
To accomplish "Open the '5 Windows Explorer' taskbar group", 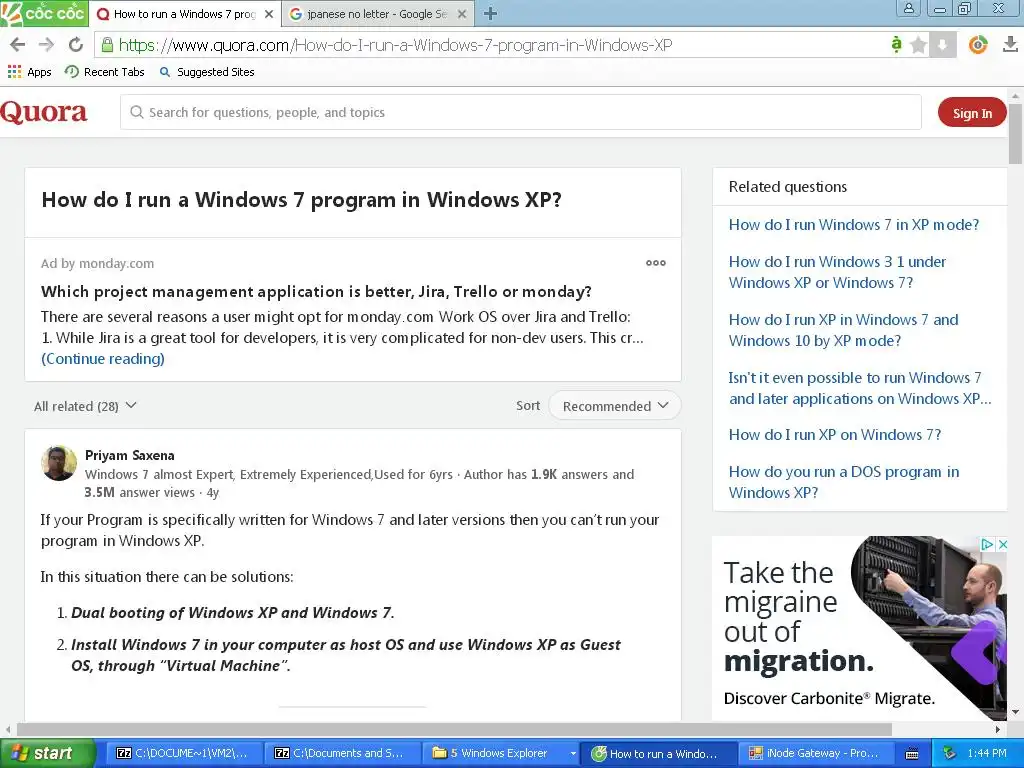I will (500, 753).
